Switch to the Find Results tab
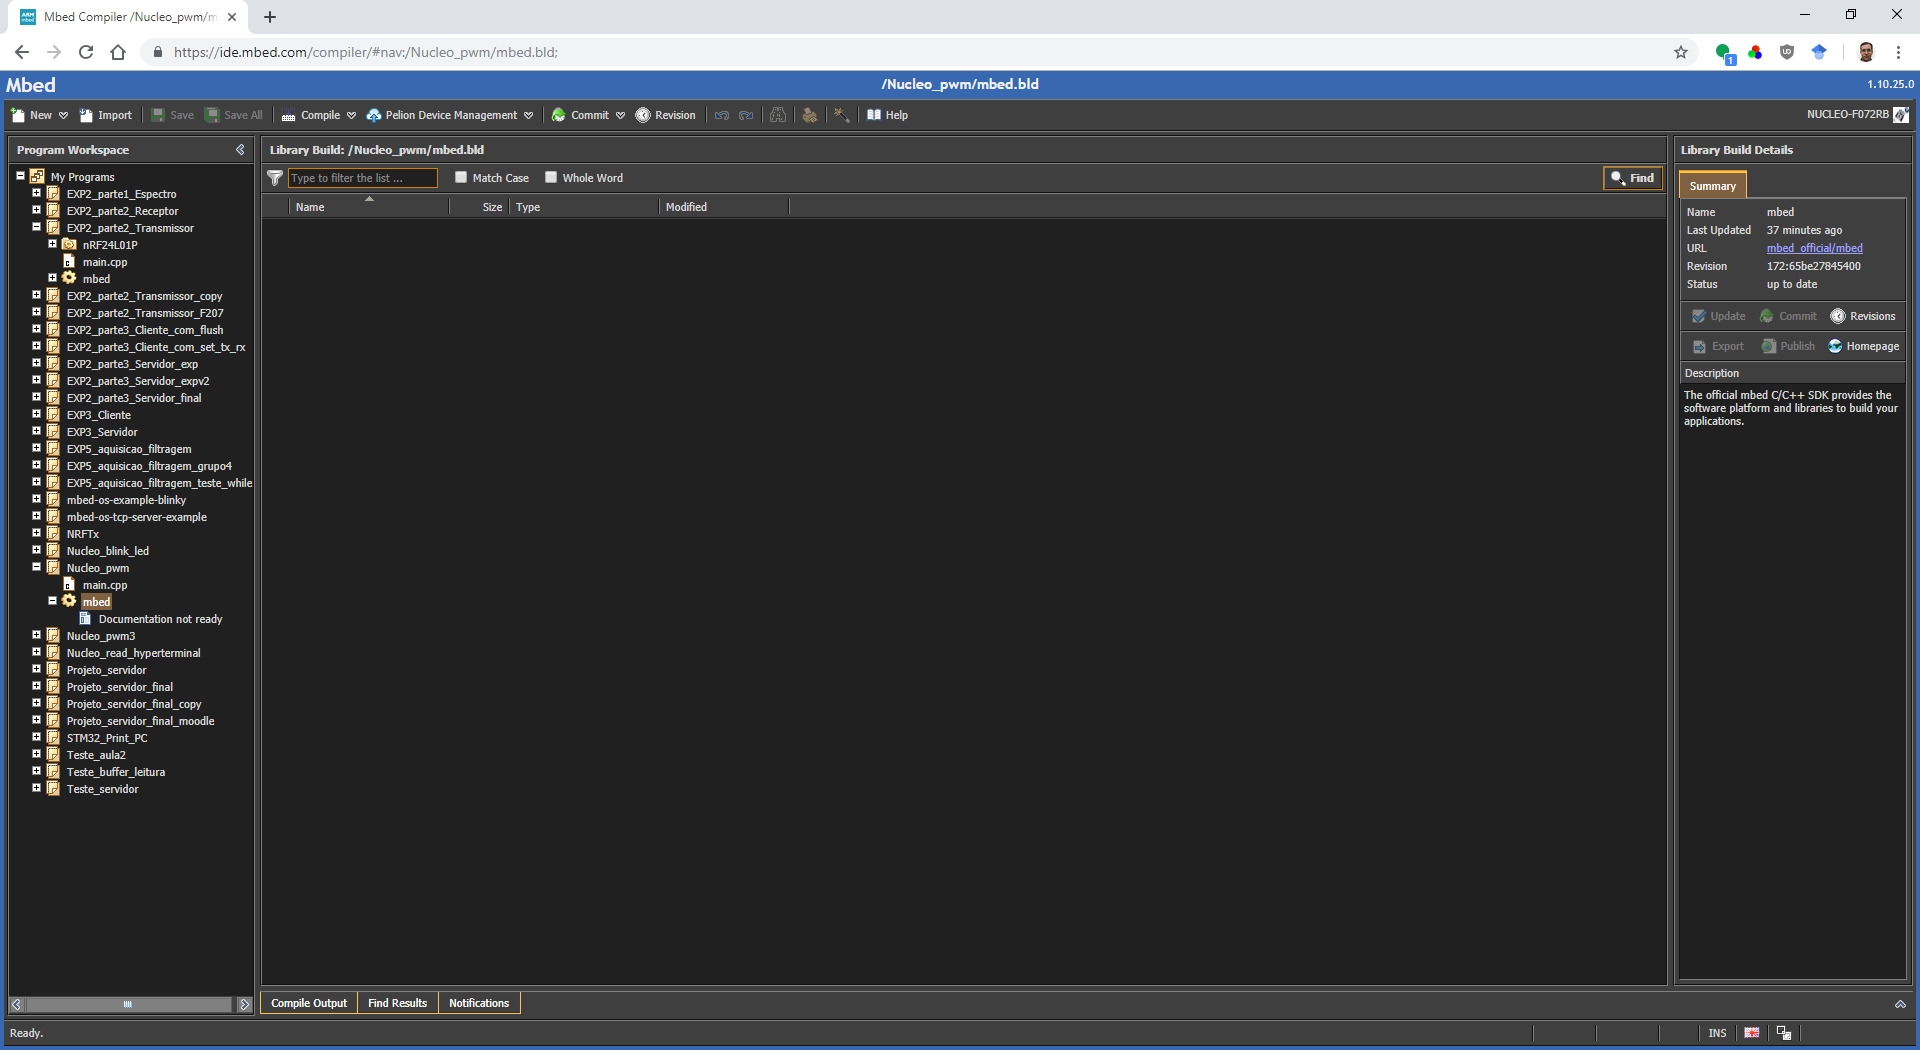1920x1050 pixels. [x=397, y=1003]
